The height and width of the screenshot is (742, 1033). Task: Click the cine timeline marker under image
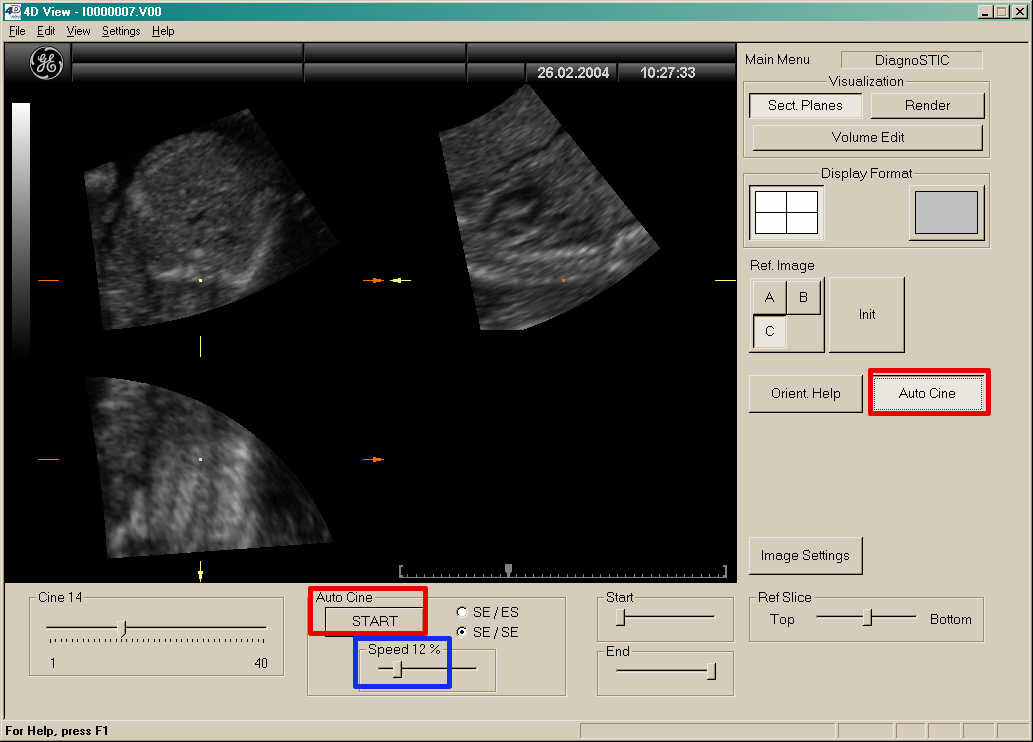coord(508,569)
